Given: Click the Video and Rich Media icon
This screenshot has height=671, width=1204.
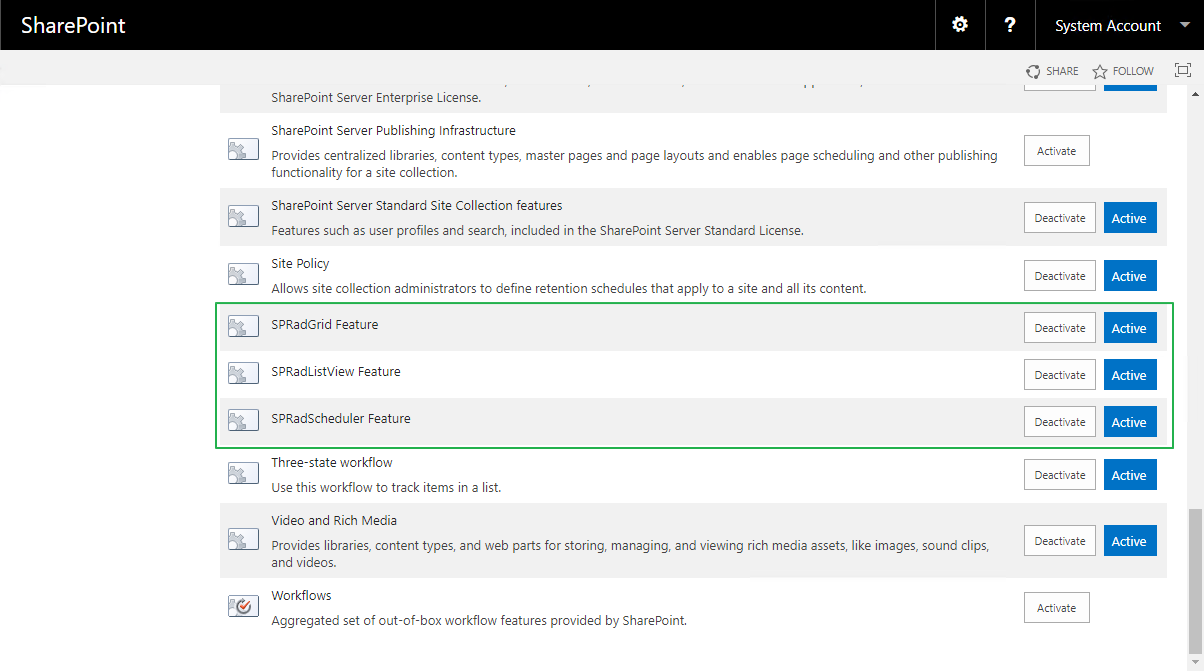Looking at the screenshot, I should (x=243, y=540).
